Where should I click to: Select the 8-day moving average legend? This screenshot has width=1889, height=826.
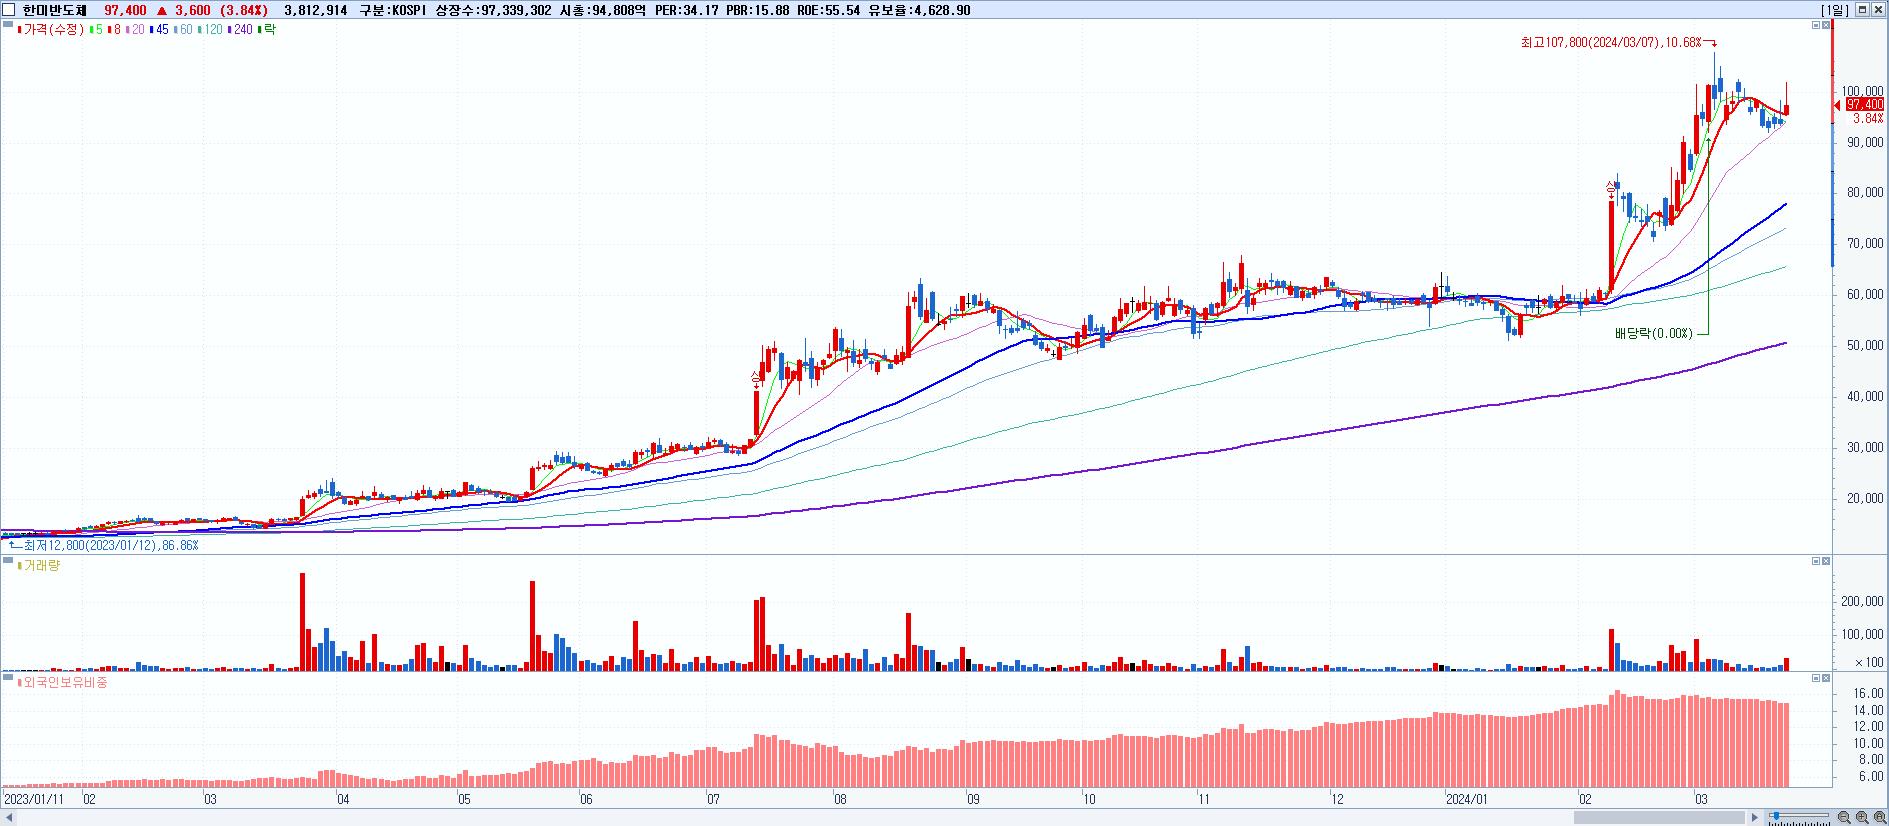pyautogui.click(x=114, y=30)
